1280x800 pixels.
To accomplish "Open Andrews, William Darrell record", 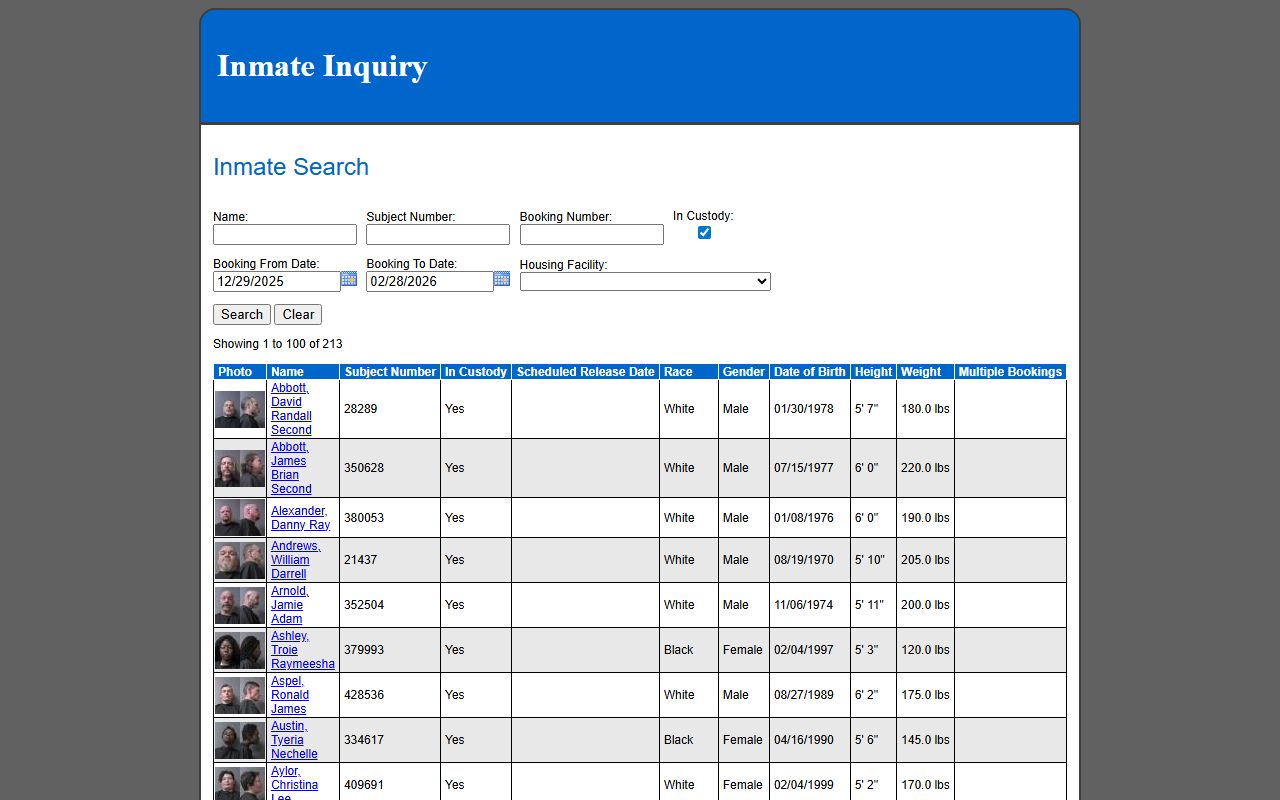I will click(x=295, y=560).
